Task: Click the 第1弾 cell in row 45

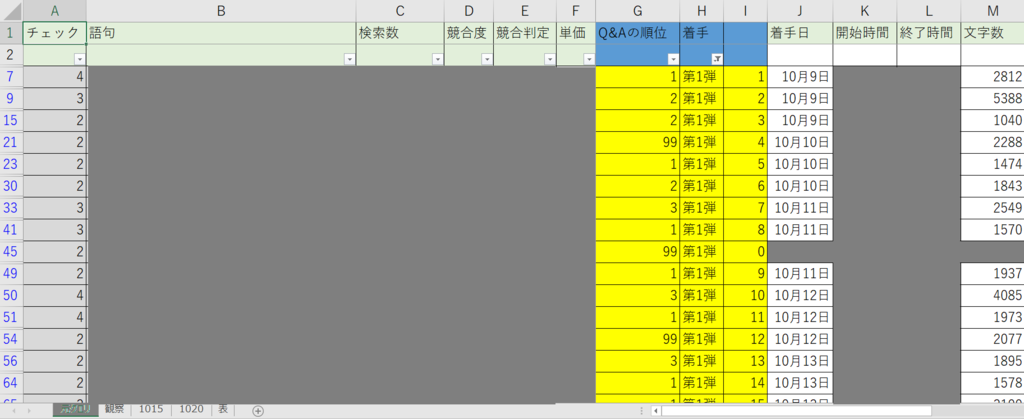Action: [701, 251]
